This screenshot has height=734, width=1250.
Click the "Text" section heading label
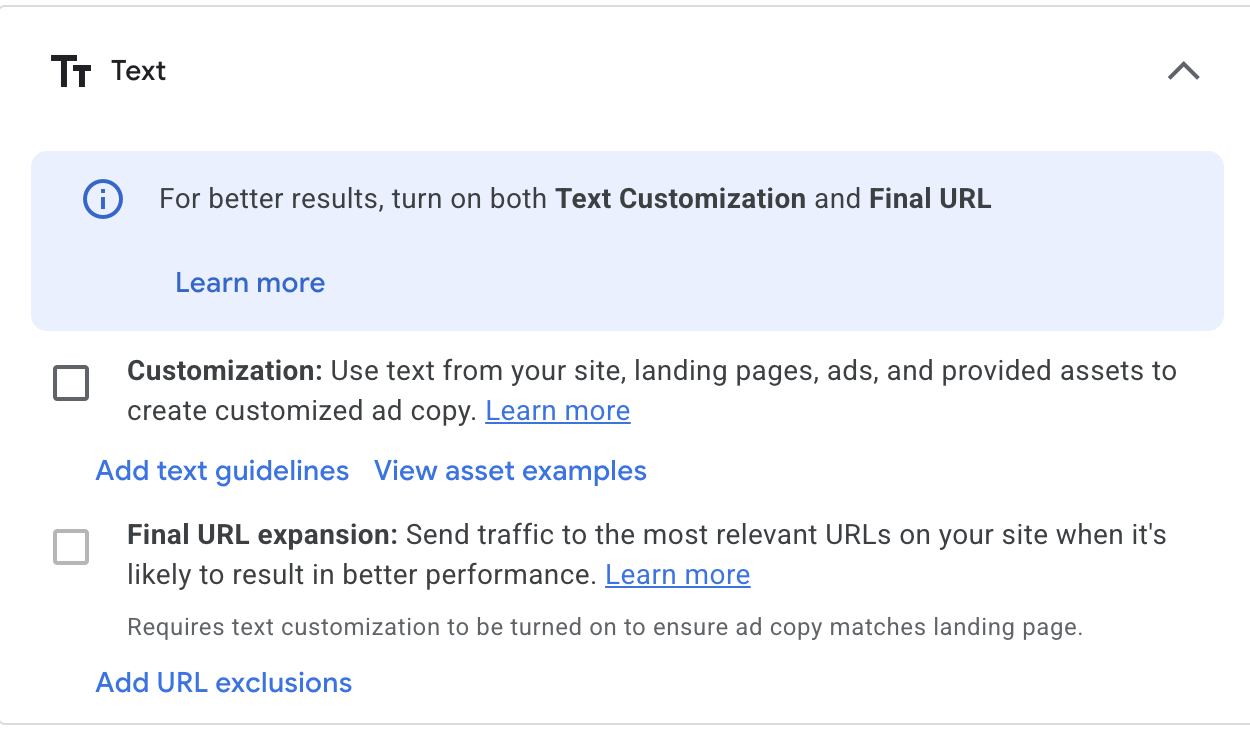point(139,71)
